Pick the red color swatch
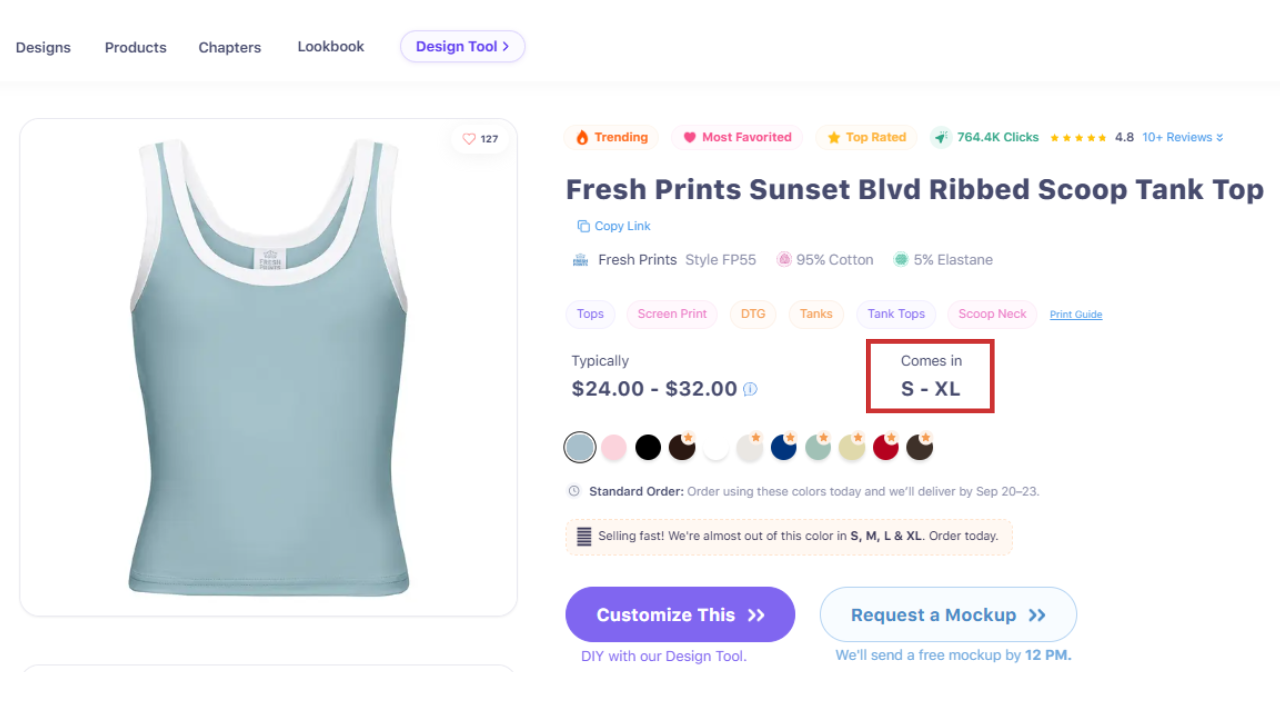1280x720 pixels. [885, 448]
